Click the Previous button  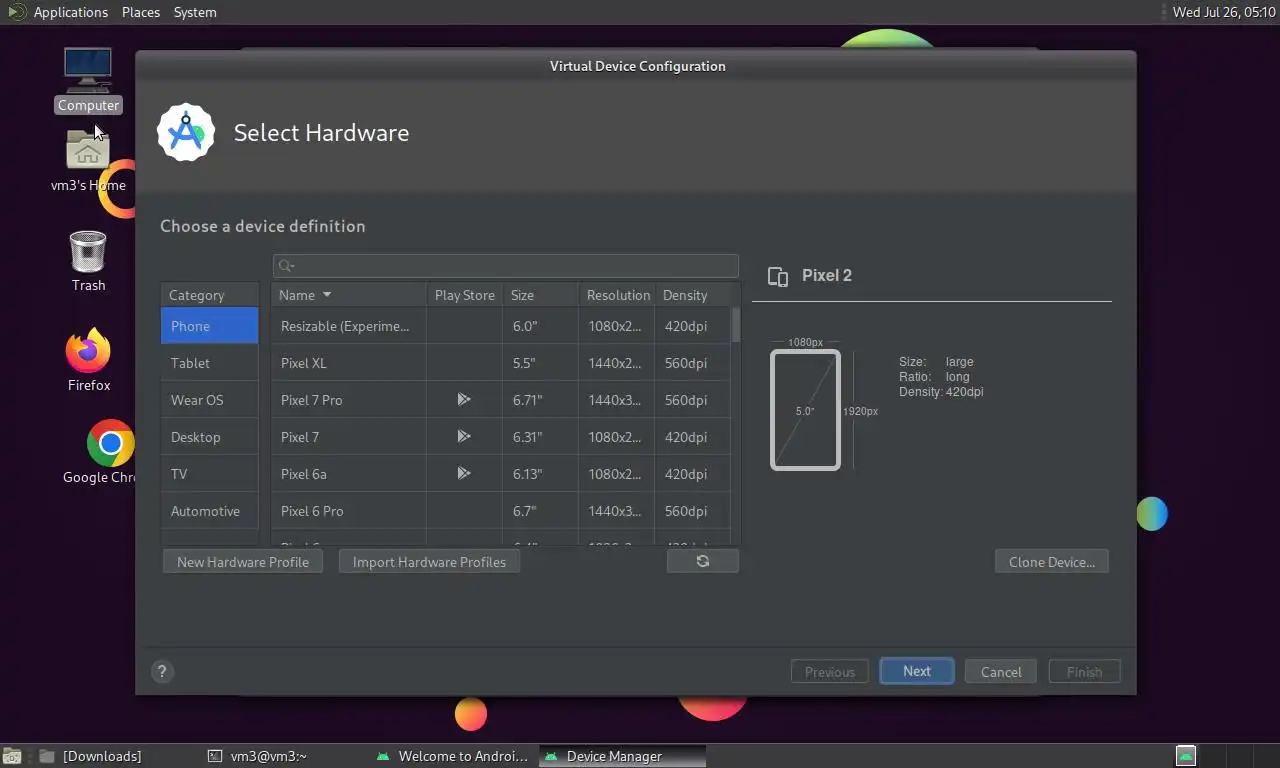click(x=830, y=672)
